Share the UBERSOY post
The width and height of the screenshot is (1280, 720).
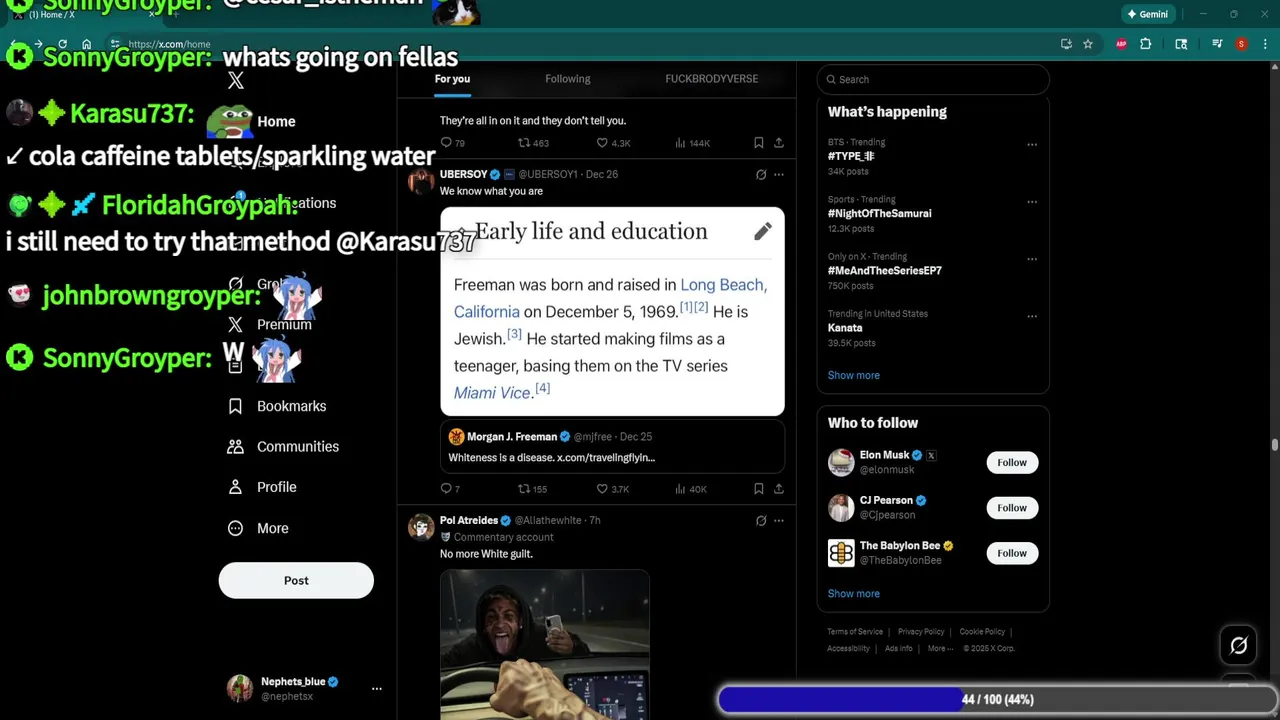[779, 489]
